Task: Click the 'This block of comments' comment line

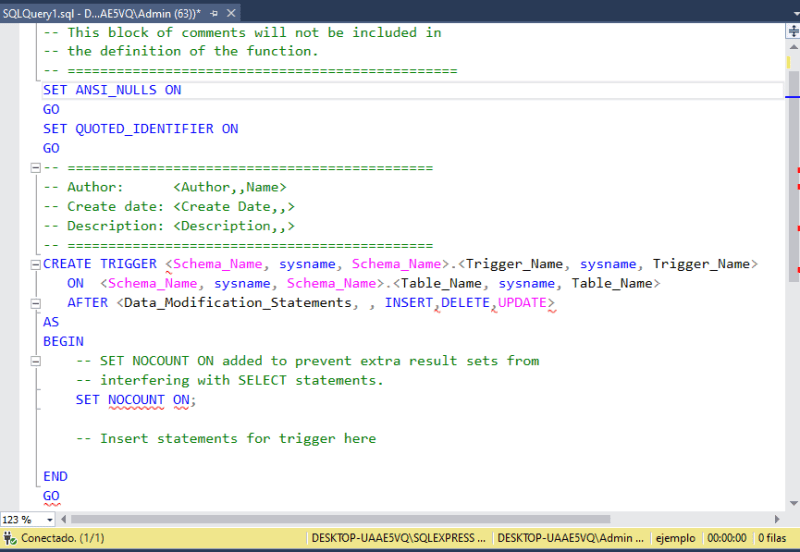Action: [x=242, y=33]
